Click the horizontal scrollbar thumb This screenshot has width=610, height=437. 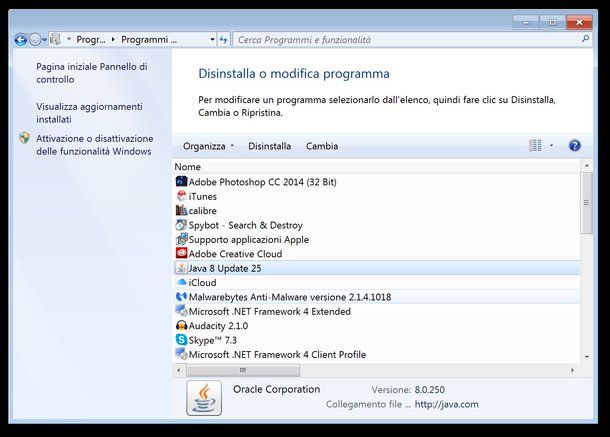(243, 370)
